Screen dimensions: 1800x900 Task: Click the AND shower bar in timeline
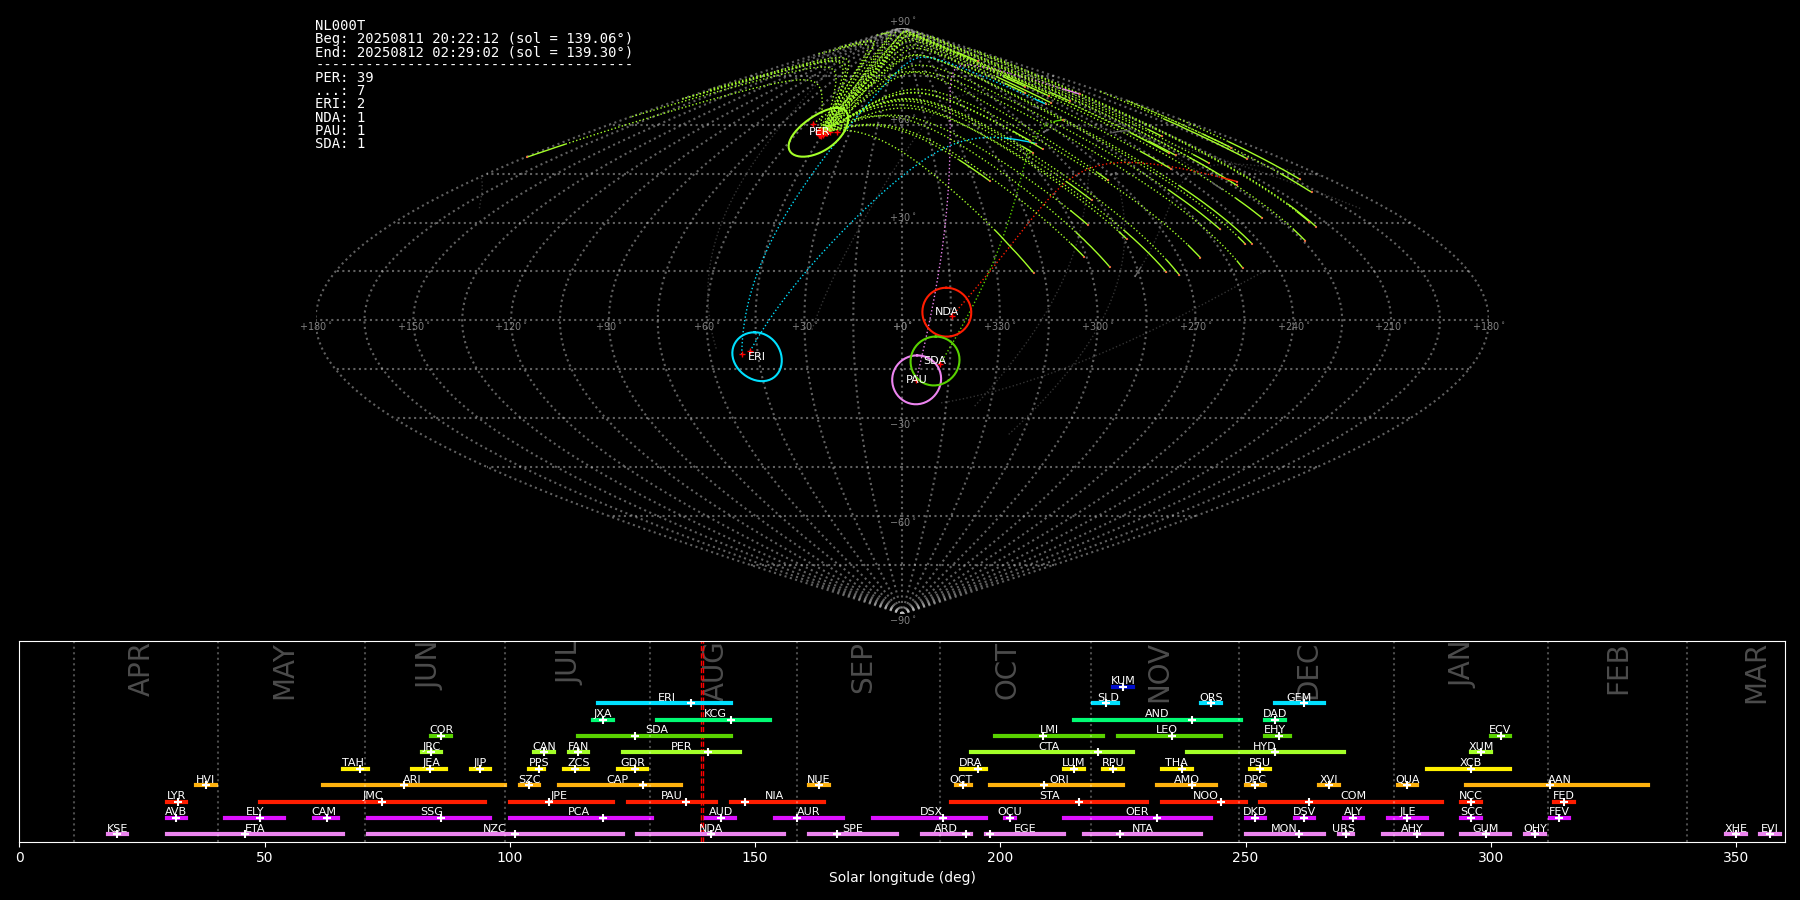(1157, 719)
